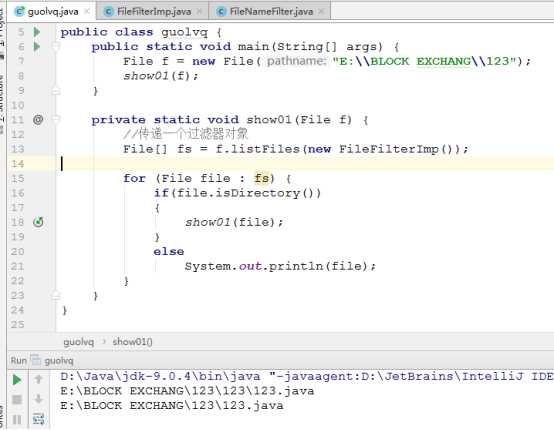Click the else keyword on line 20
Viewport: 554px width, 430px height.
(169, 252)
